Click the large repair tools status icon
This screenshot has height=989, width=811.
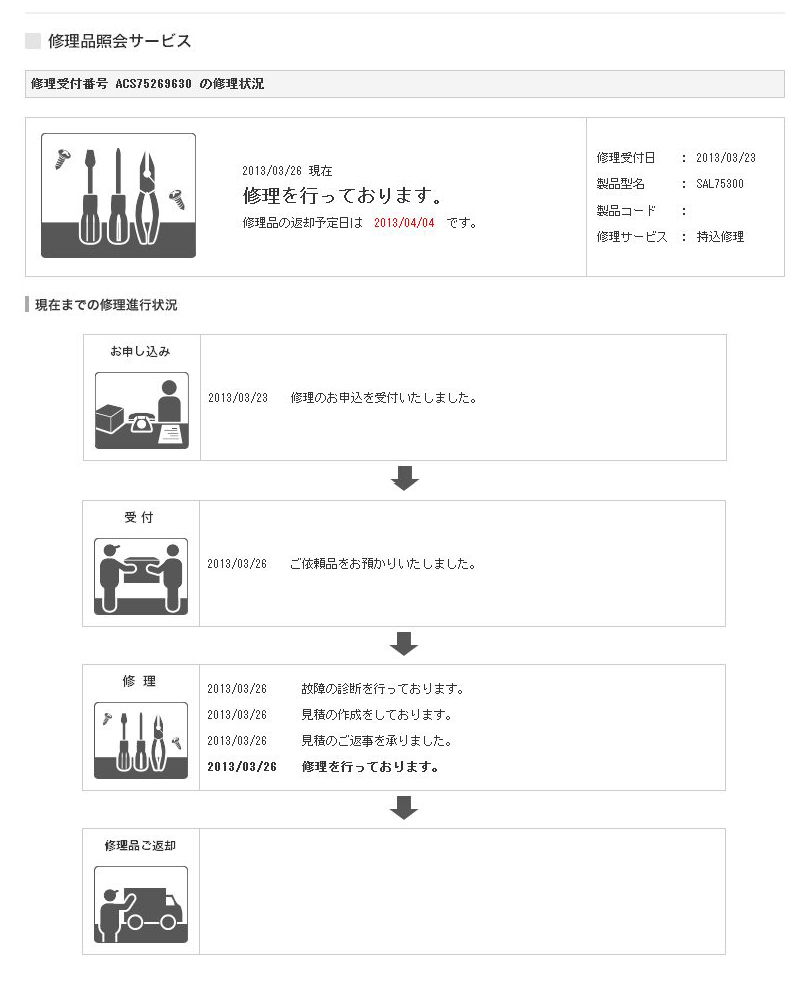click(118, 195)
